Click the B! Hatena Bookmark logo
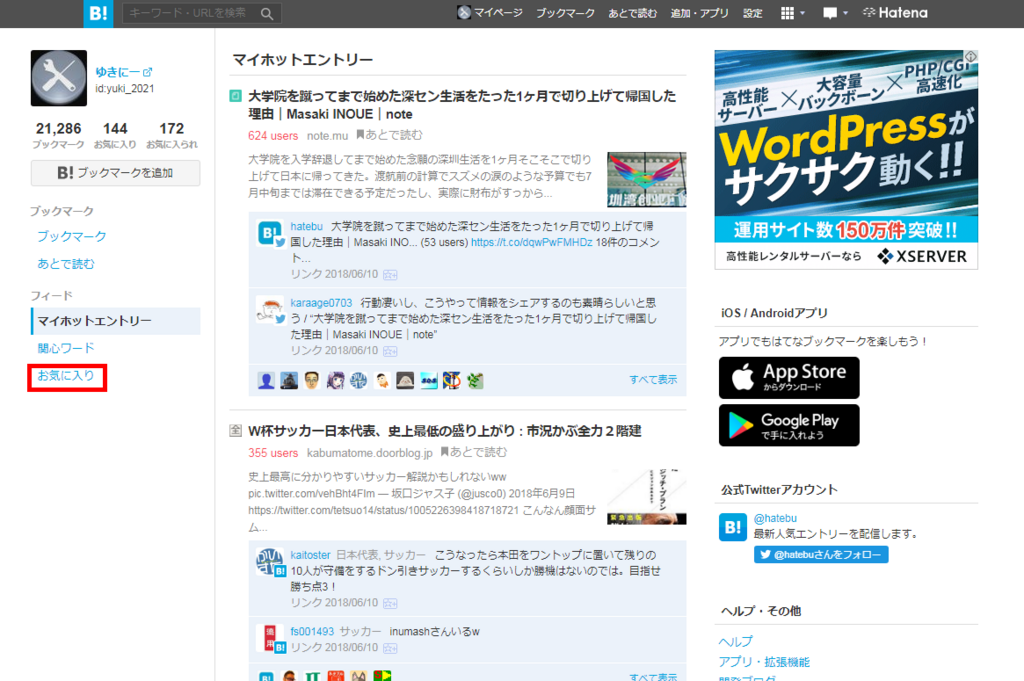The width and height of the screenshot is (1024, 681). 98,13
